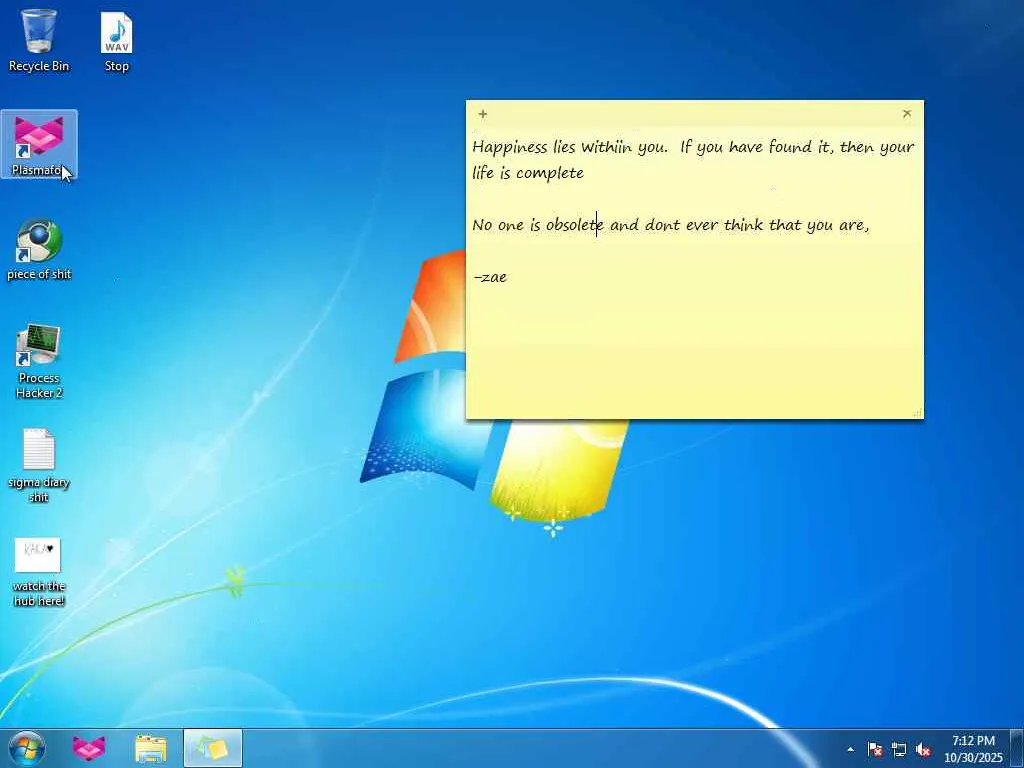
Task: Click the 'life is complete' text line
Action: (x=528, y=173)
